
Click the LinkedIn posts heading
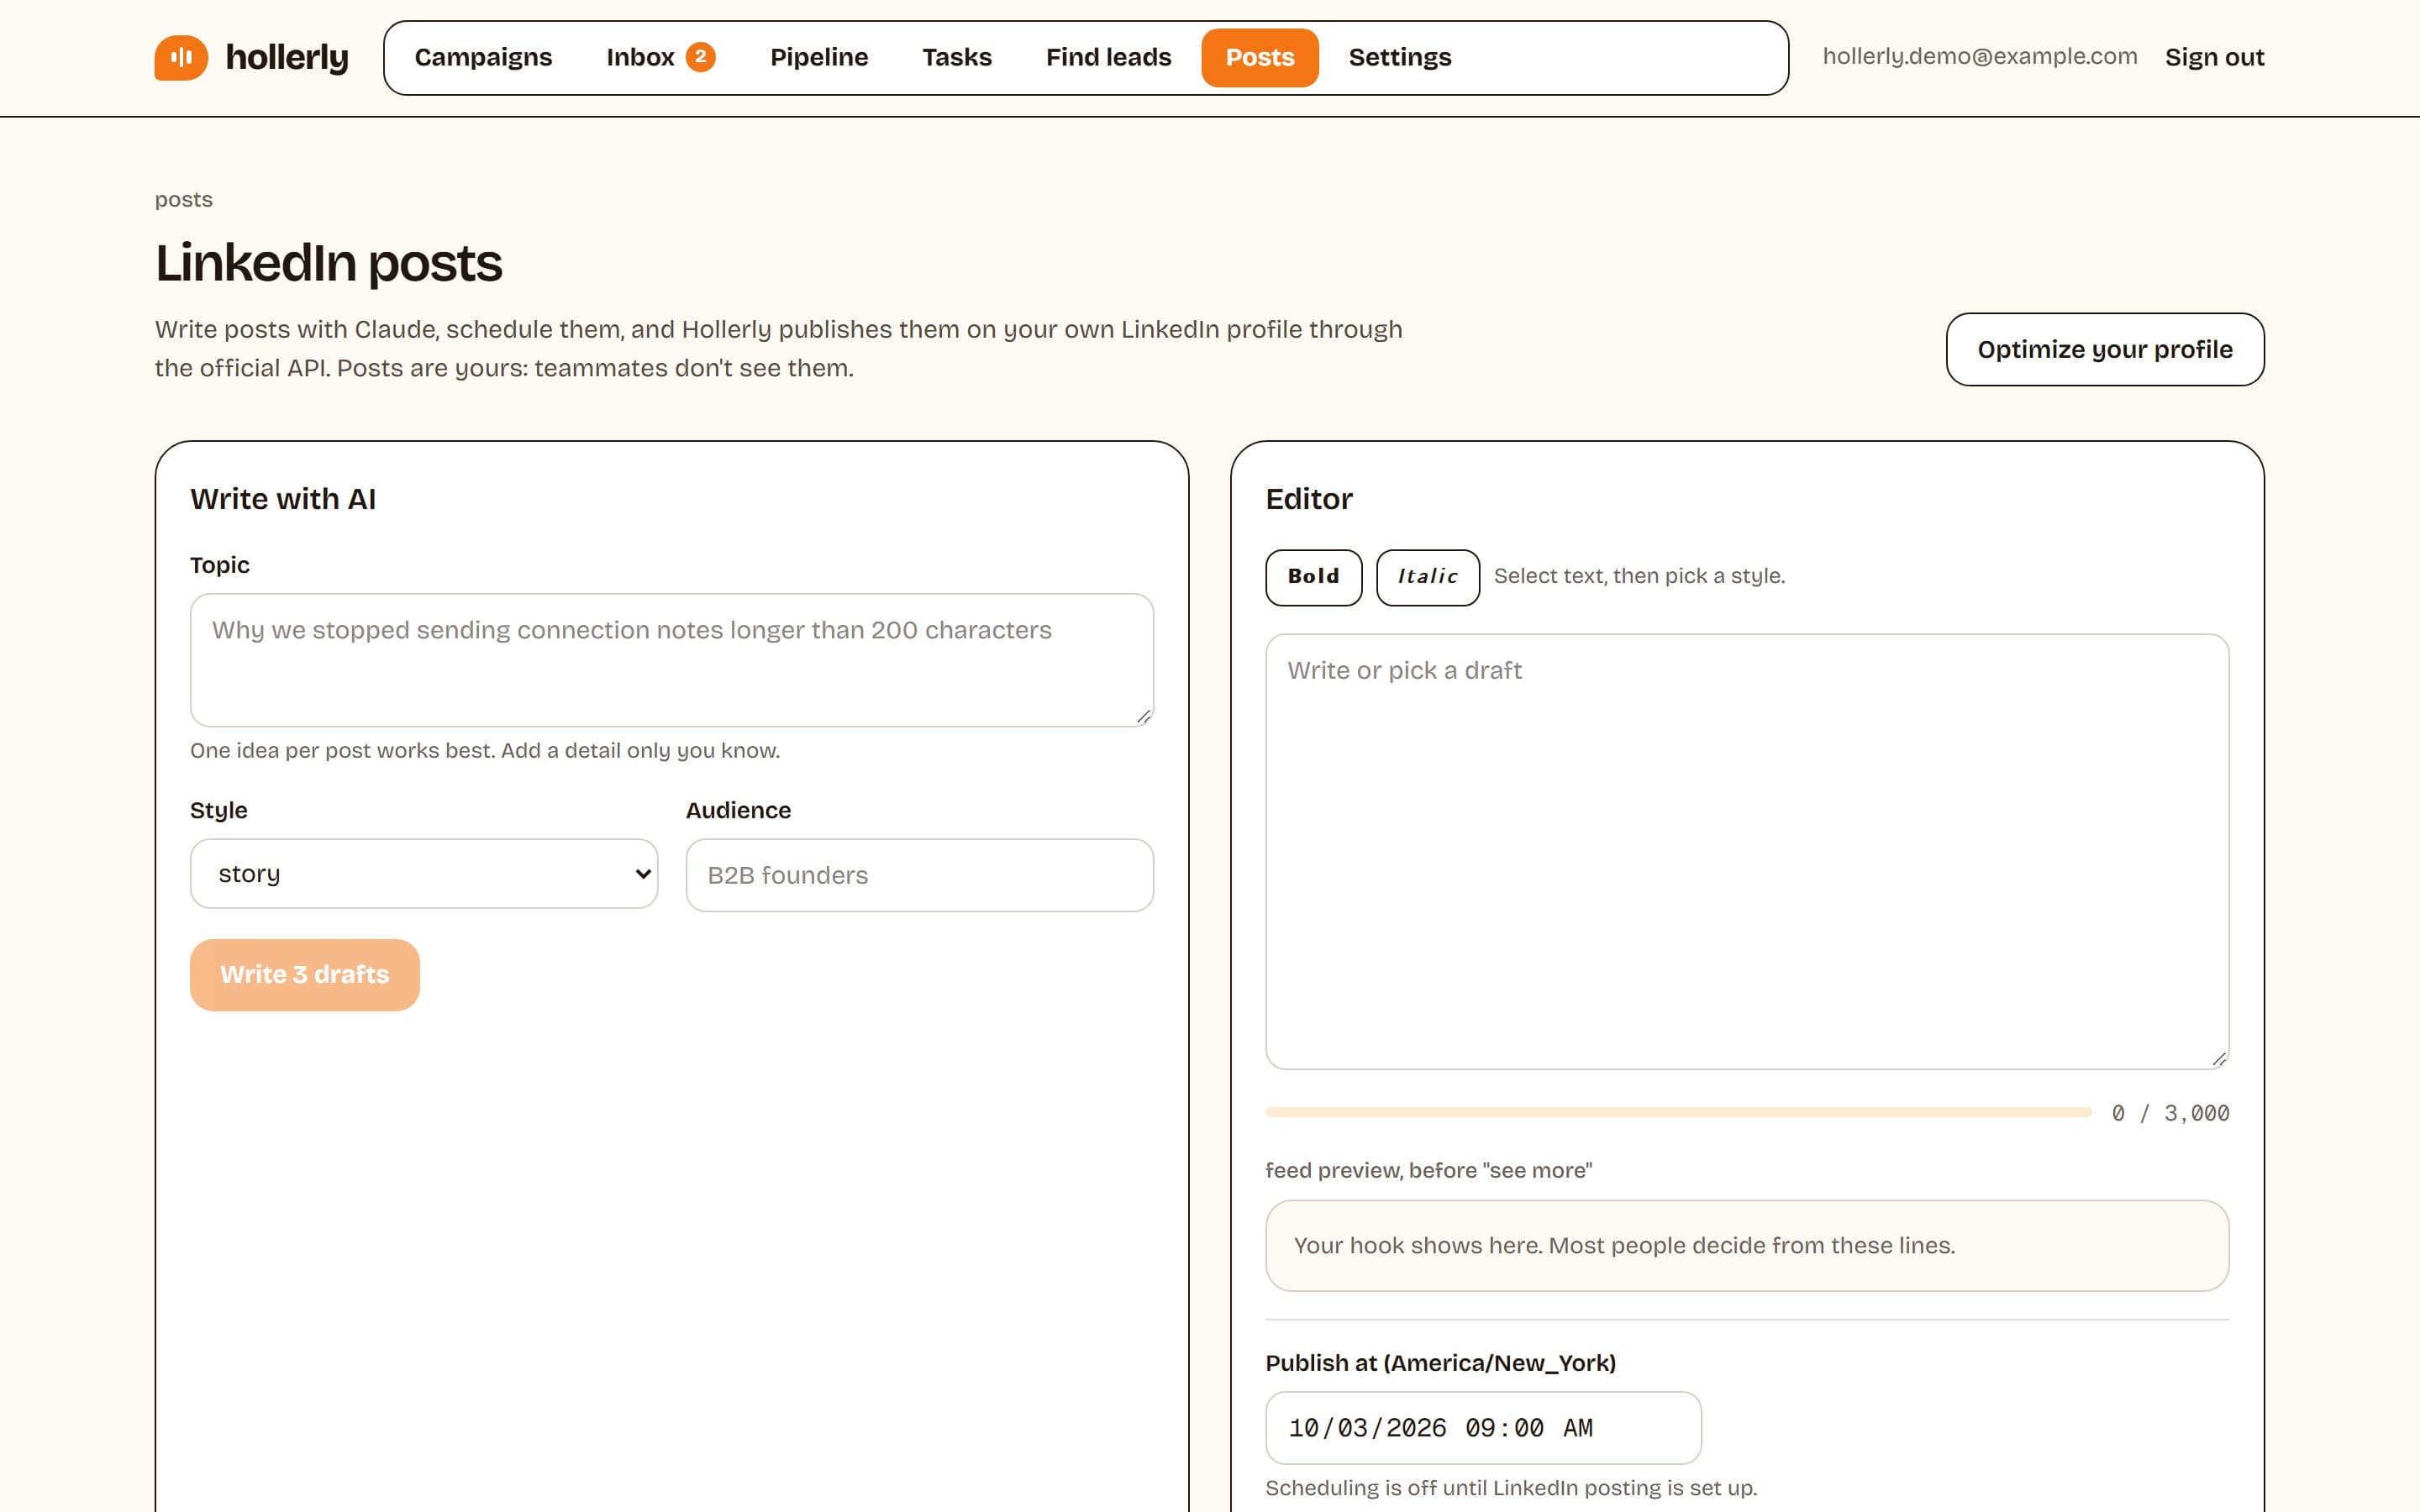(x=328, y=262)
